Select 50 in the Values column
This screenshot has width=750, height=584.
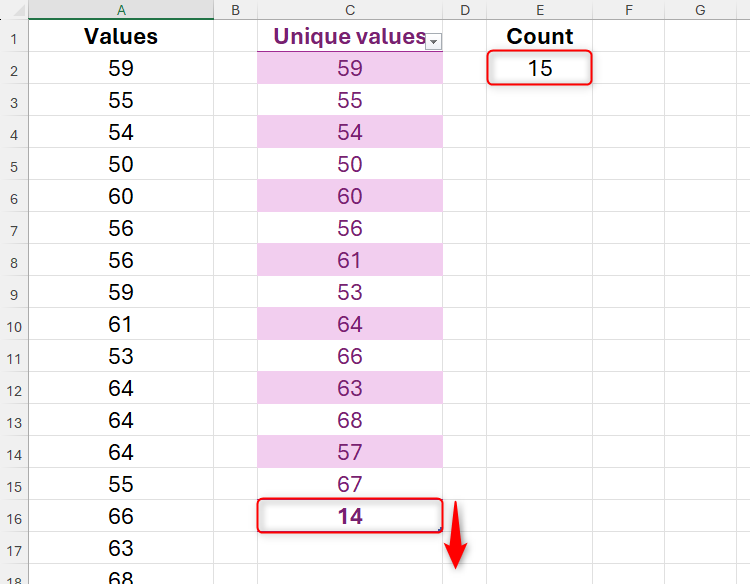pyautogui.click(x=121, y=165)
